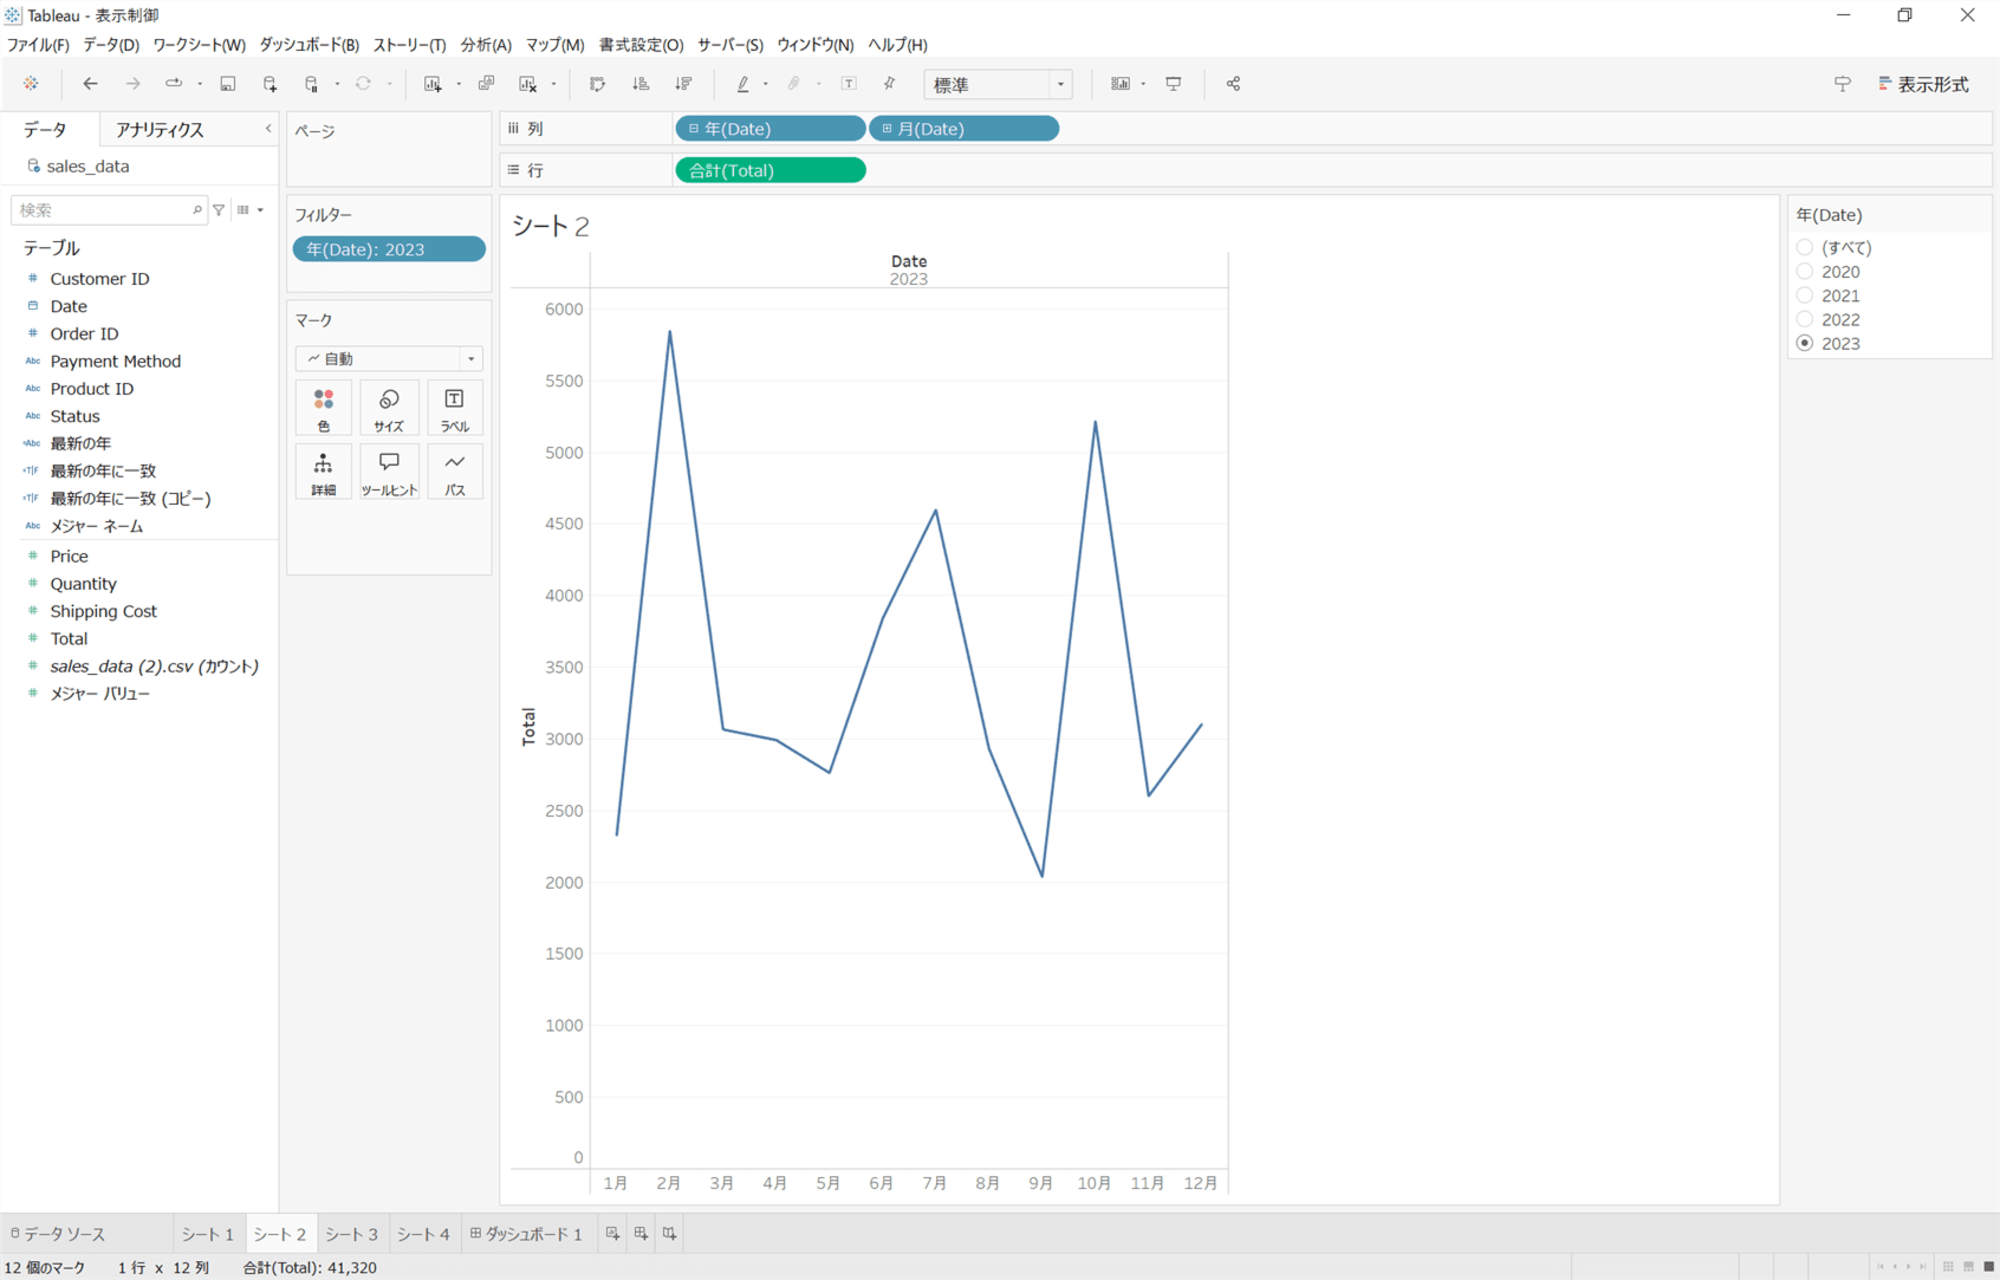Click the 年(Date) pill in columns shelf
Screen dimensions: 2000x1280
tap(770, 129)
